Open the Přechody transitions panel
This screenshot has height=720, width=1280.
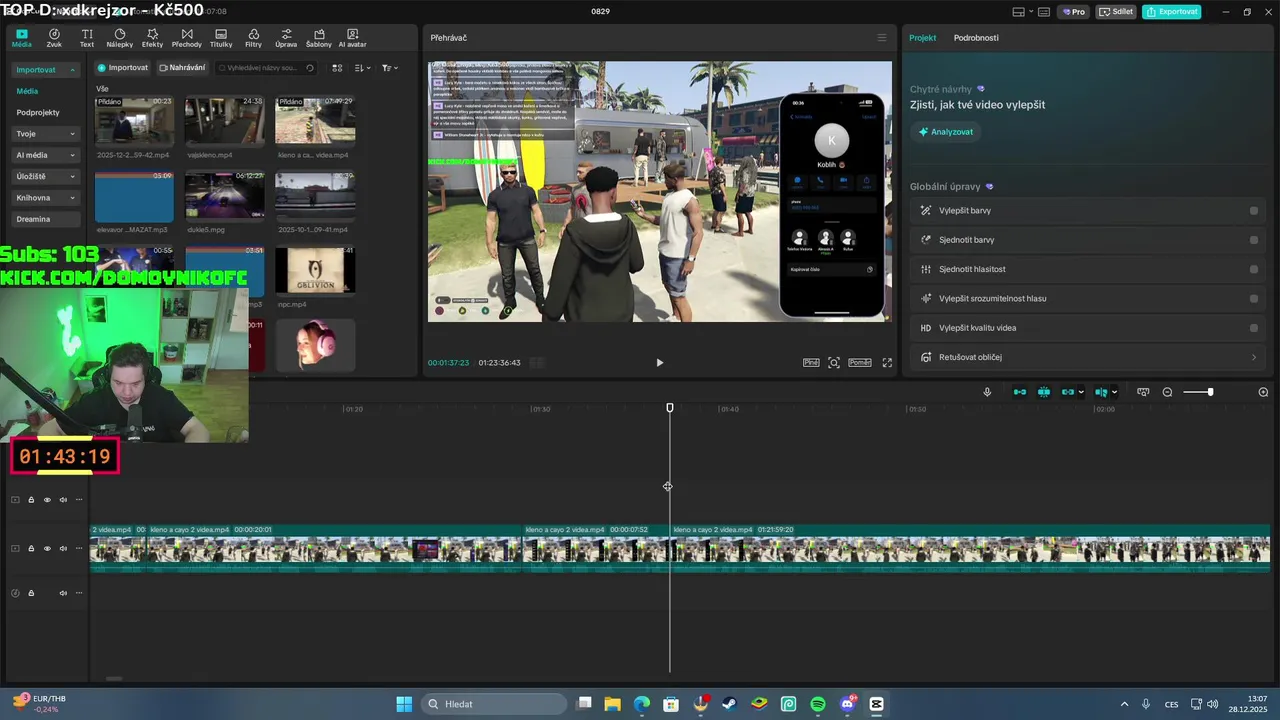click(x=187, y=38)
